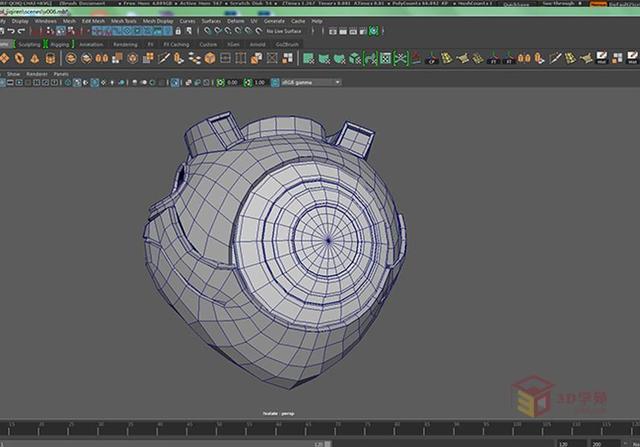Undo the last action in status line
The image size is (640, 447).
point(11,31)
